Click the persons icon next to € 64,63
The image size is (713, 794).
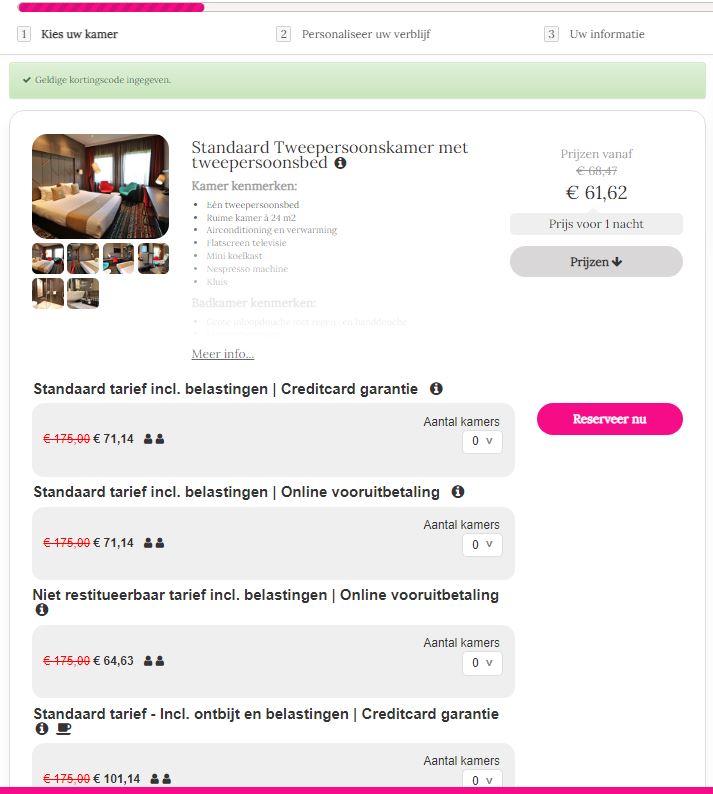point(154,661)
